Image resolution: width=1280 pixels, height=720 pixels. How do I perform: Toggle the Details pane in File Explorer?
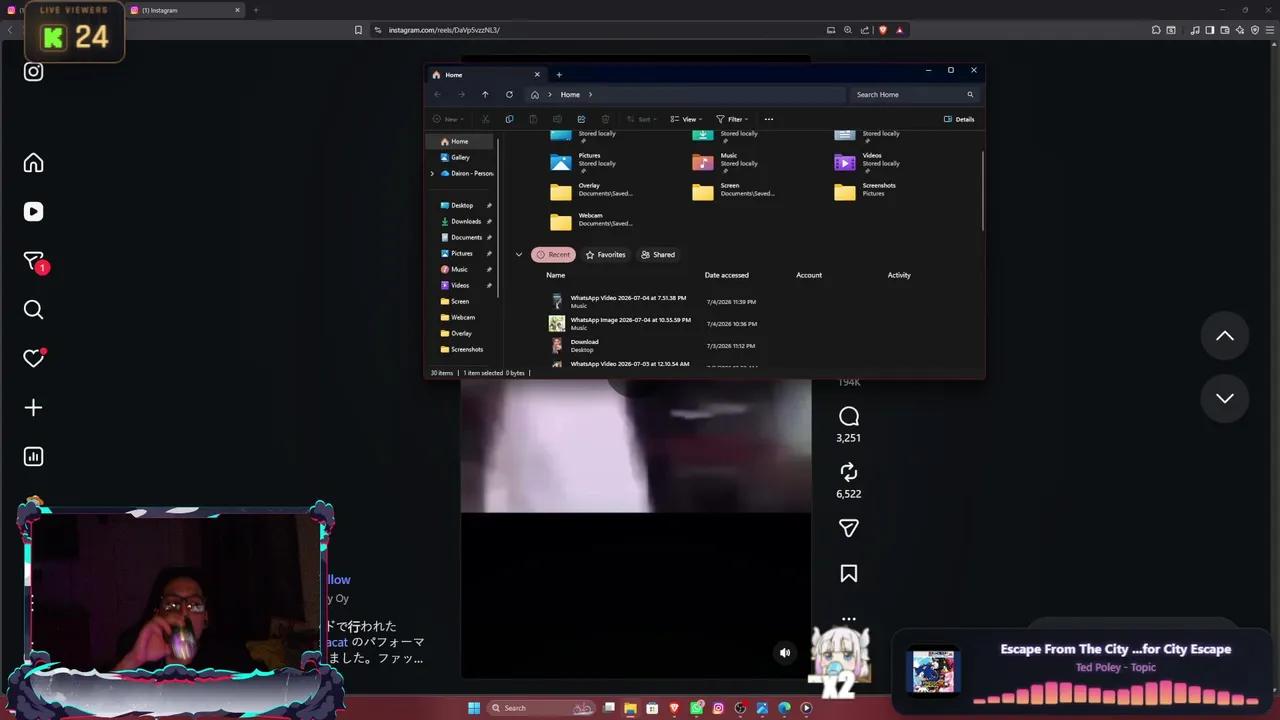pyautogui.click(x=959, y=119)
